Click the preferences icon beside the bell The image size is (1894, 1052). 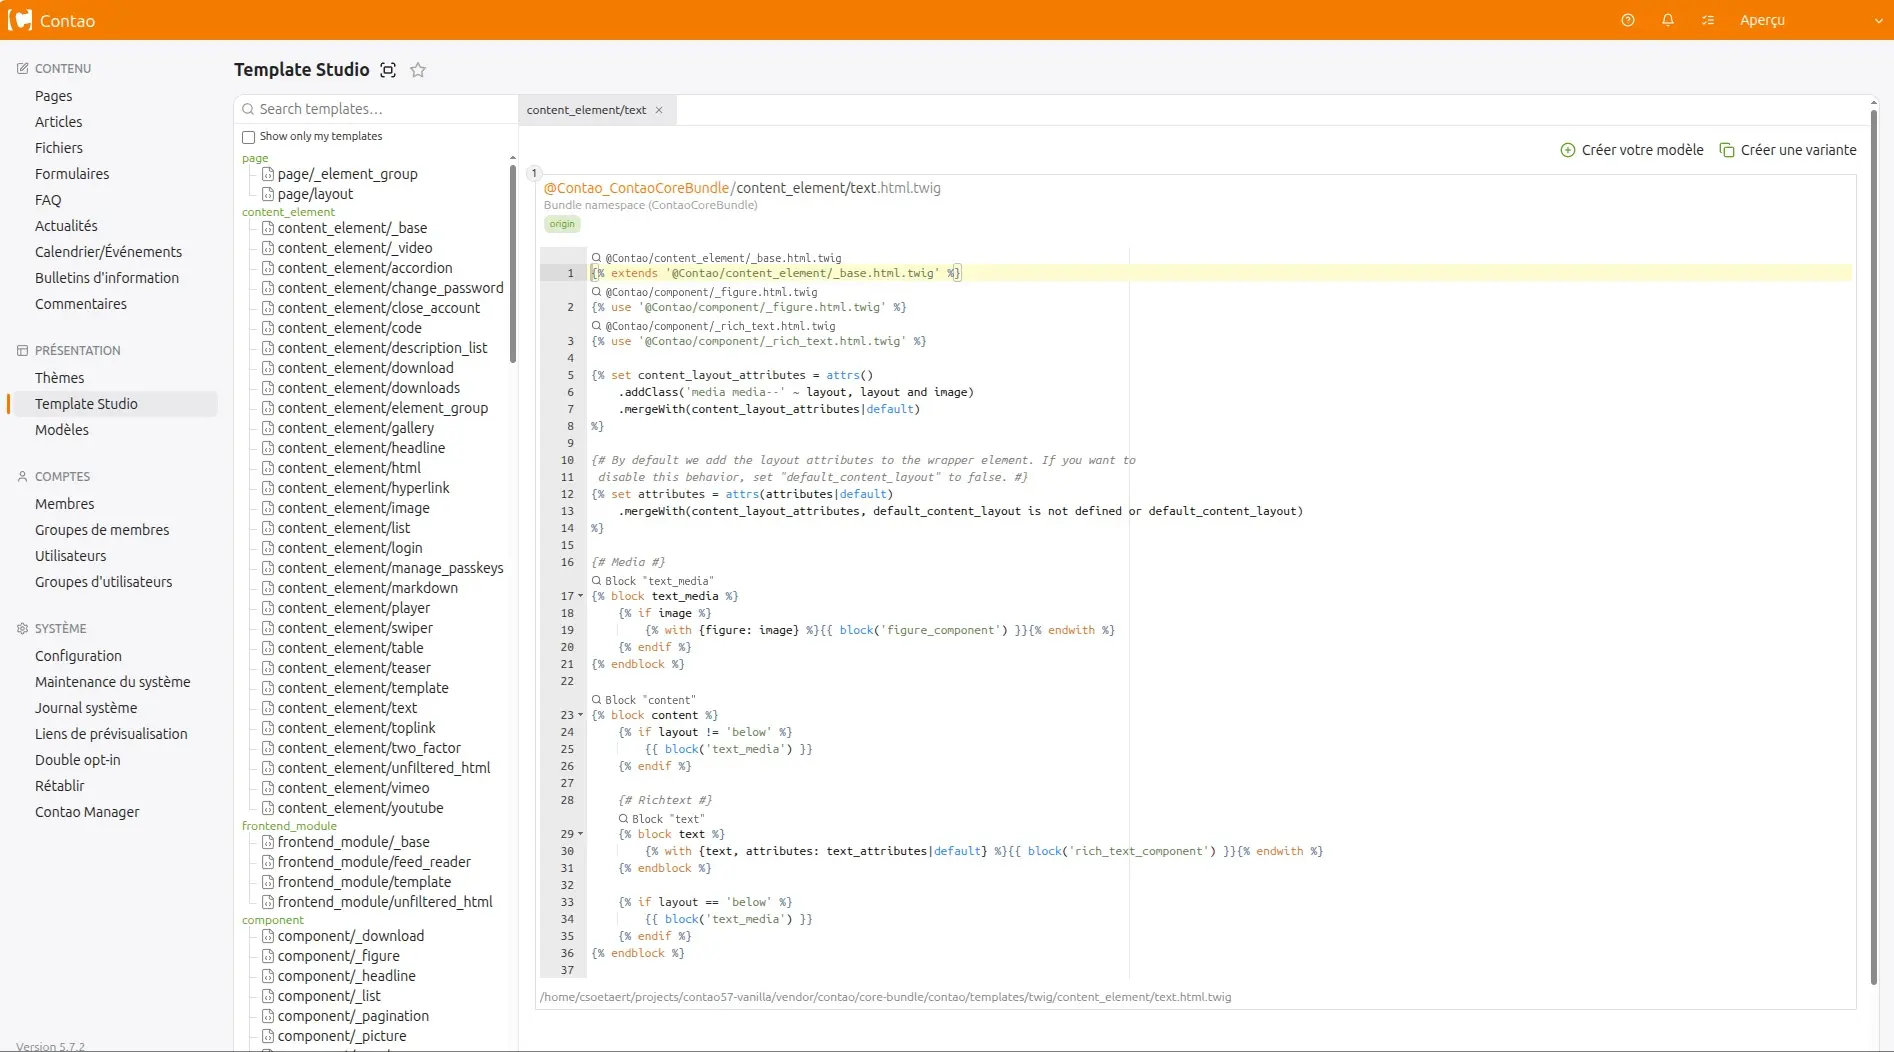tap(1708, 20)
